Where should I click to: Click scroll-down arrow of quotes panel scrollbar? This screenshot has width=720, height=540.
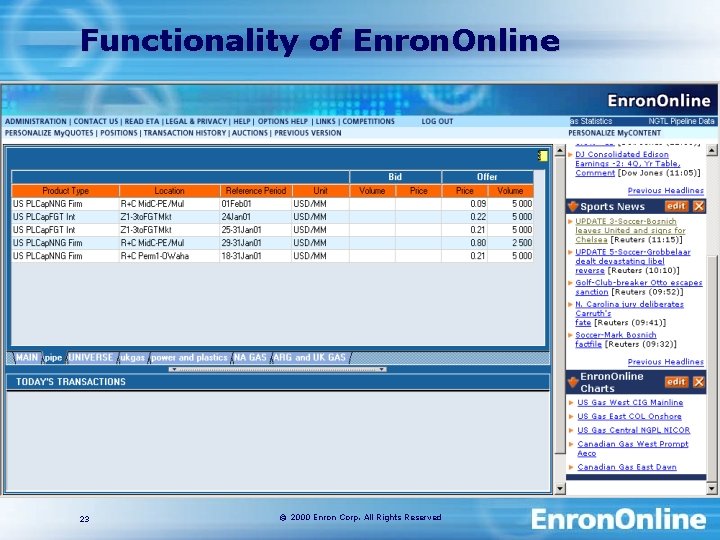560,489
